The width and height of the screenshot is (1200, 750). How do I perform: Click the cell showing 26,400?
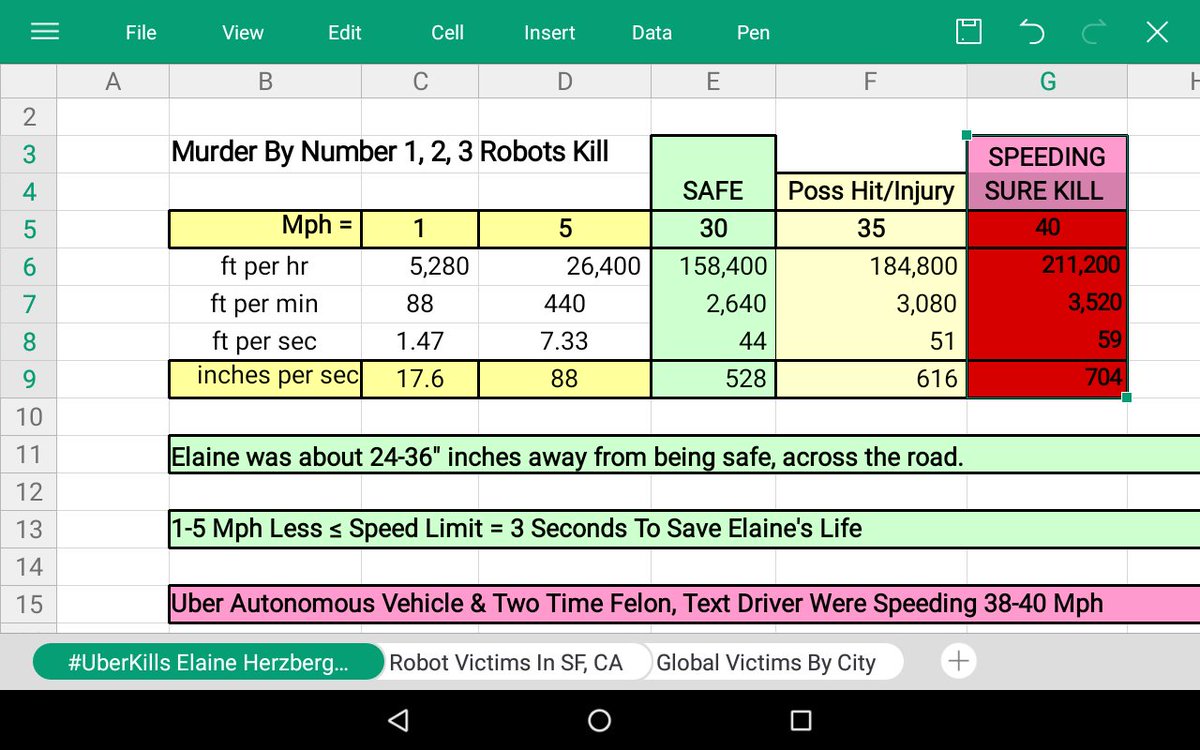565,266
